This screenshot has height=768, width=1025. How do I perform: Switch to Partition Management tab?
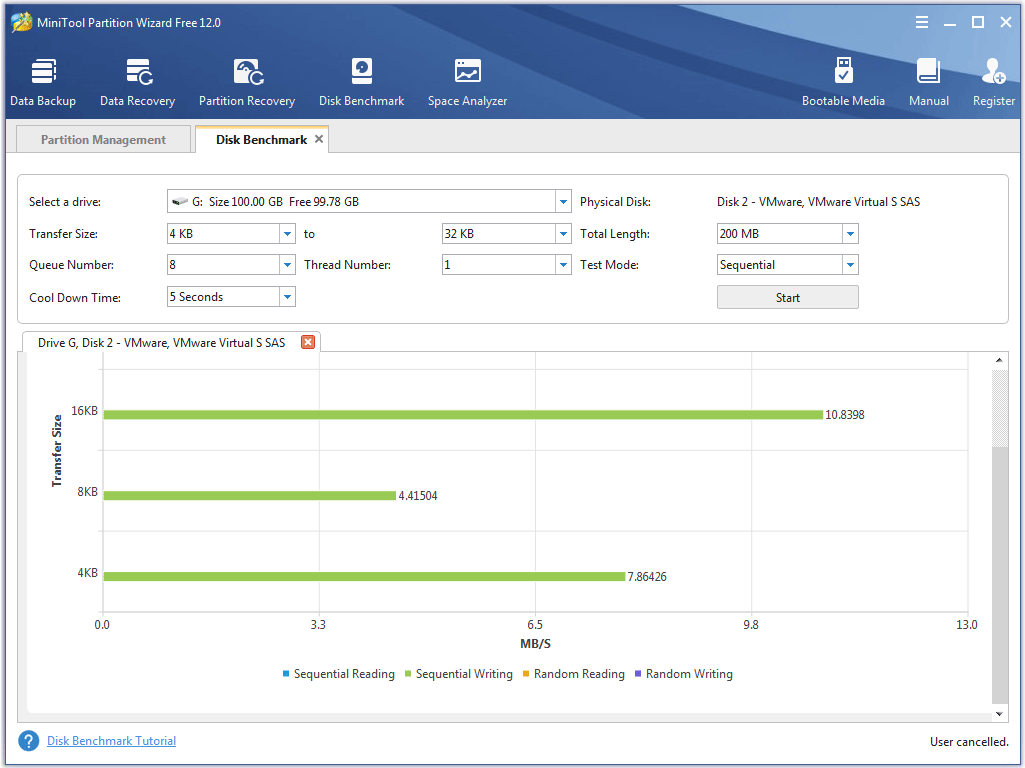[103, 139]
